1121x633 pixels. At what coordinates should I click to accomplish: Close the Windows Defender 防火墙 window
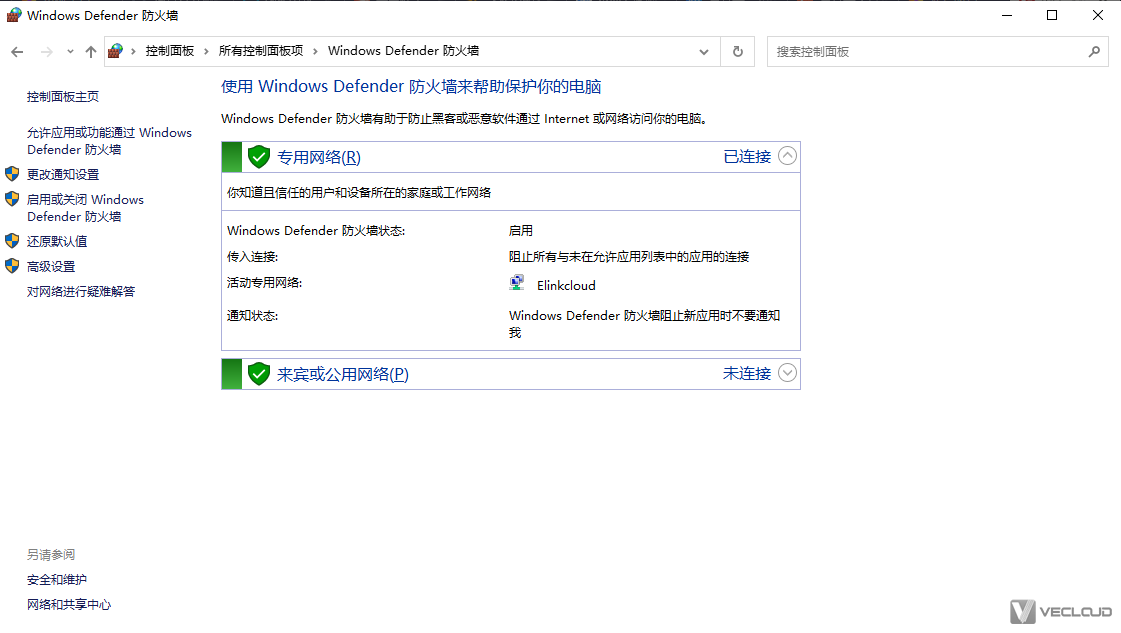coord(1097,15)
